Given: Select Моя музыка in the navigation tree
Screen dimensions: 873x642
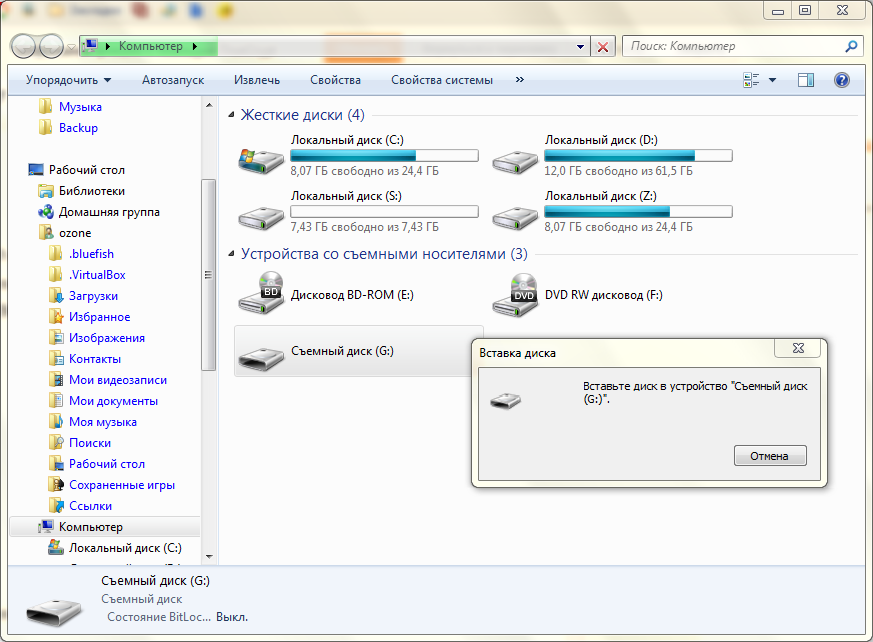Looking at the screenshot, I should (x=102, y=422).
